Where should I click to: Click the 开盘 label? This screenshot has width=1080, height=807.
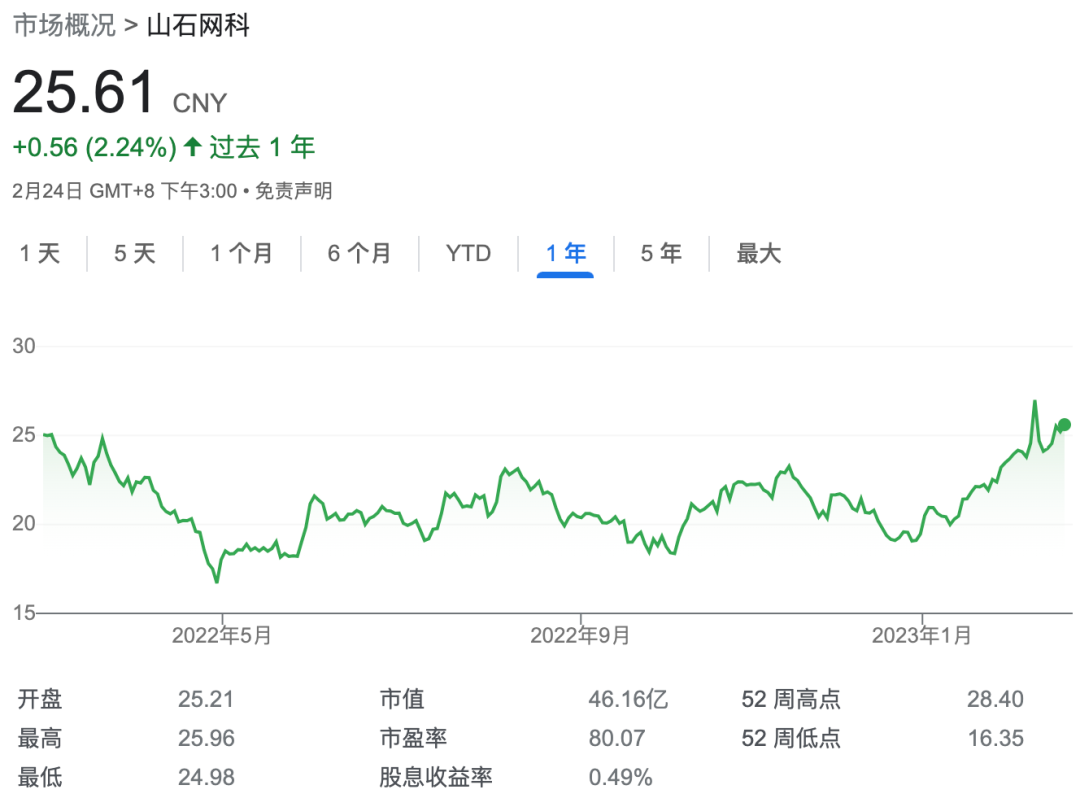[40, 699]
